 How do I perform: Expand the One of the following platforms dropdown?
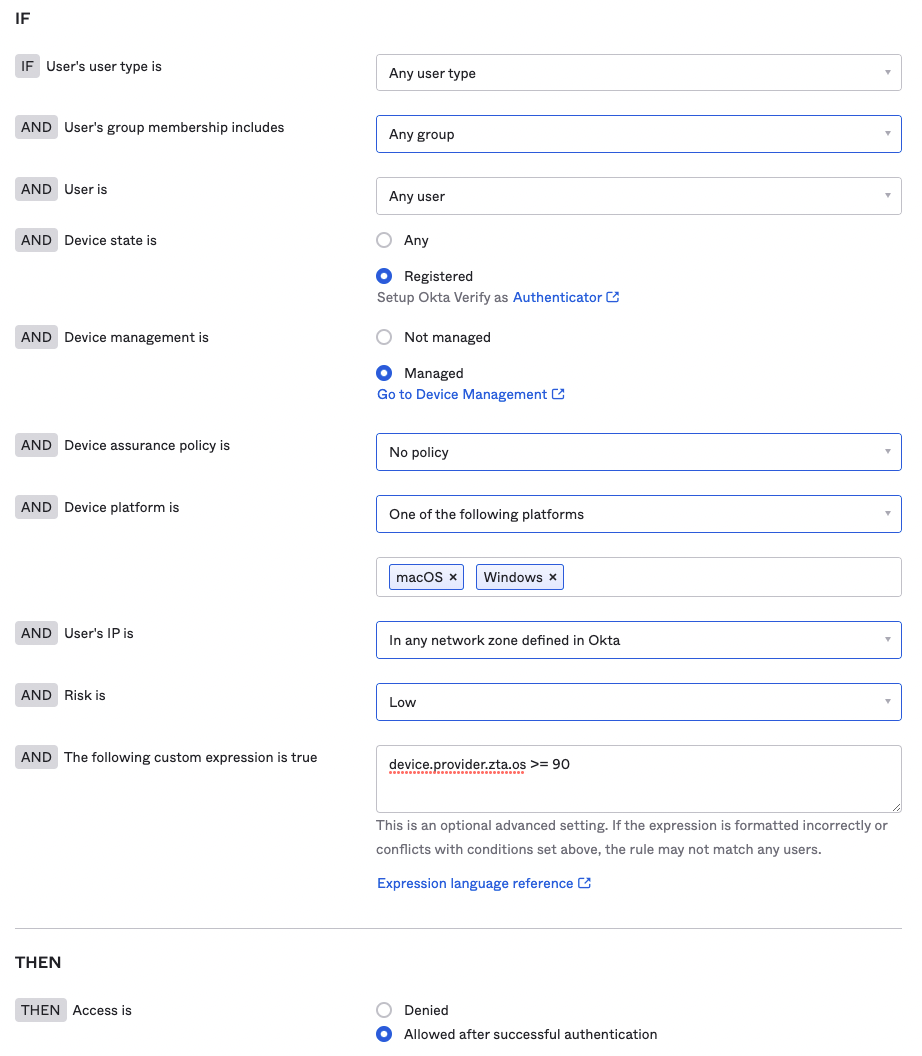click(x=638, y=514)
